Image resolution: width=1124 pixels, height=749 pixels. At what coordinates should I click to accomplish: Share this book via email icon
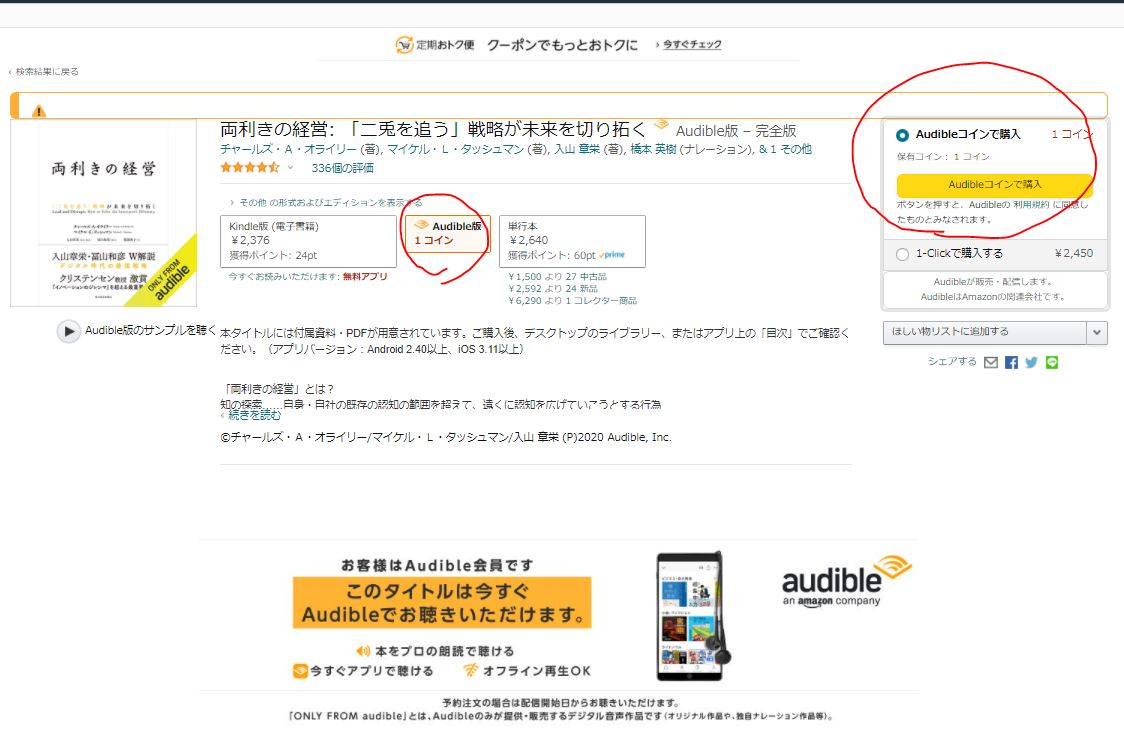(x=991, y=362)
